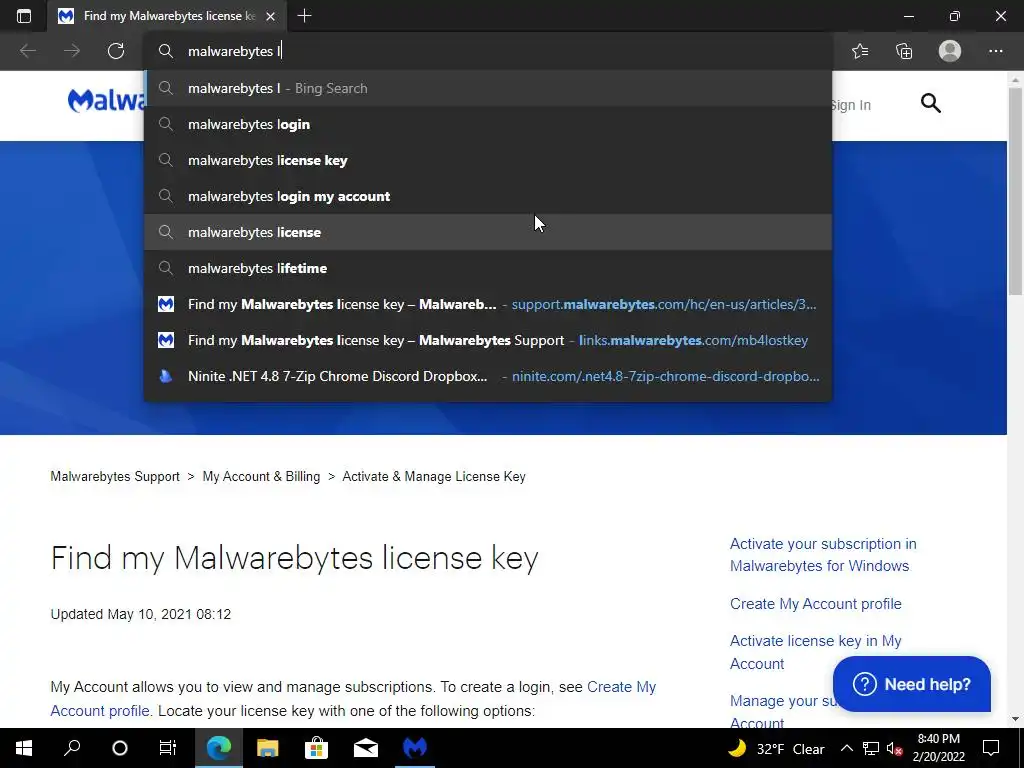Open a new tab with plus button
1024x768 pixels.
304,16
